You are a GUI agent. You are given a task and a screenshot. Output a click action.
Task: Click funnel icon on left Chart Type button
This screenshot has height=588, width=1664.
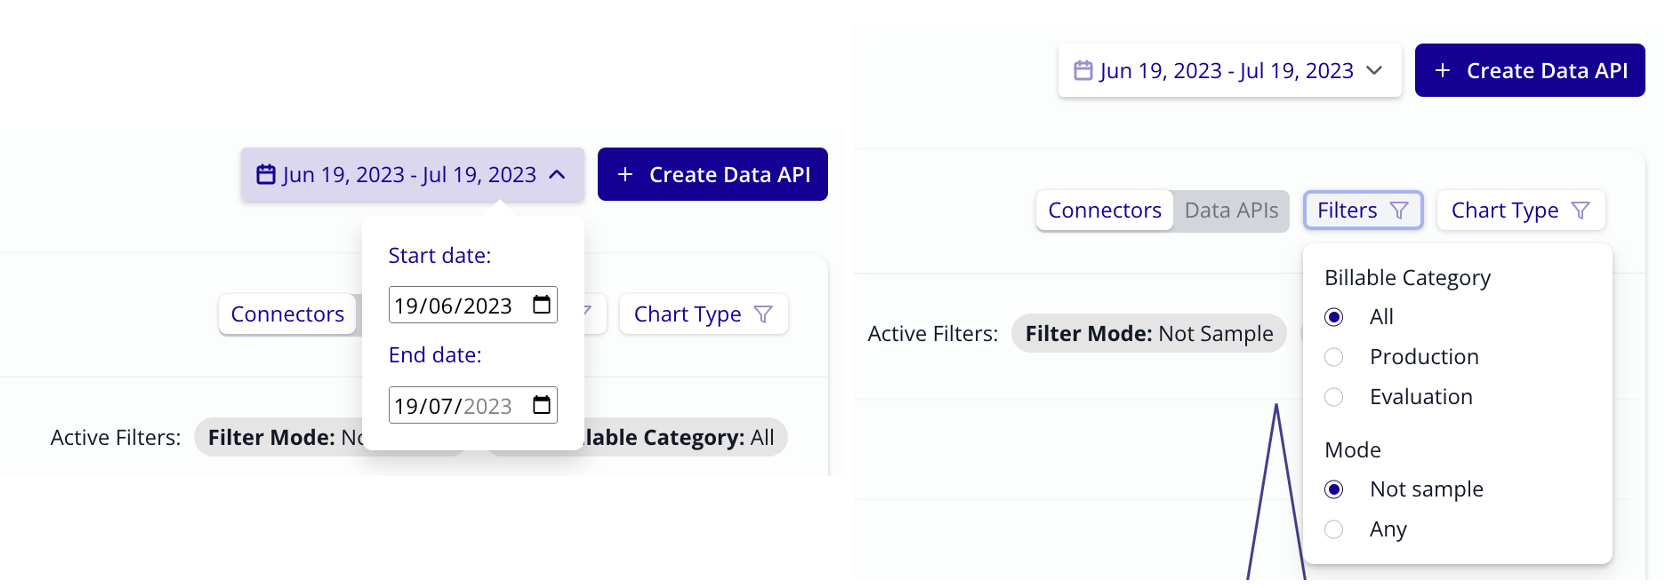click(763, 314)
